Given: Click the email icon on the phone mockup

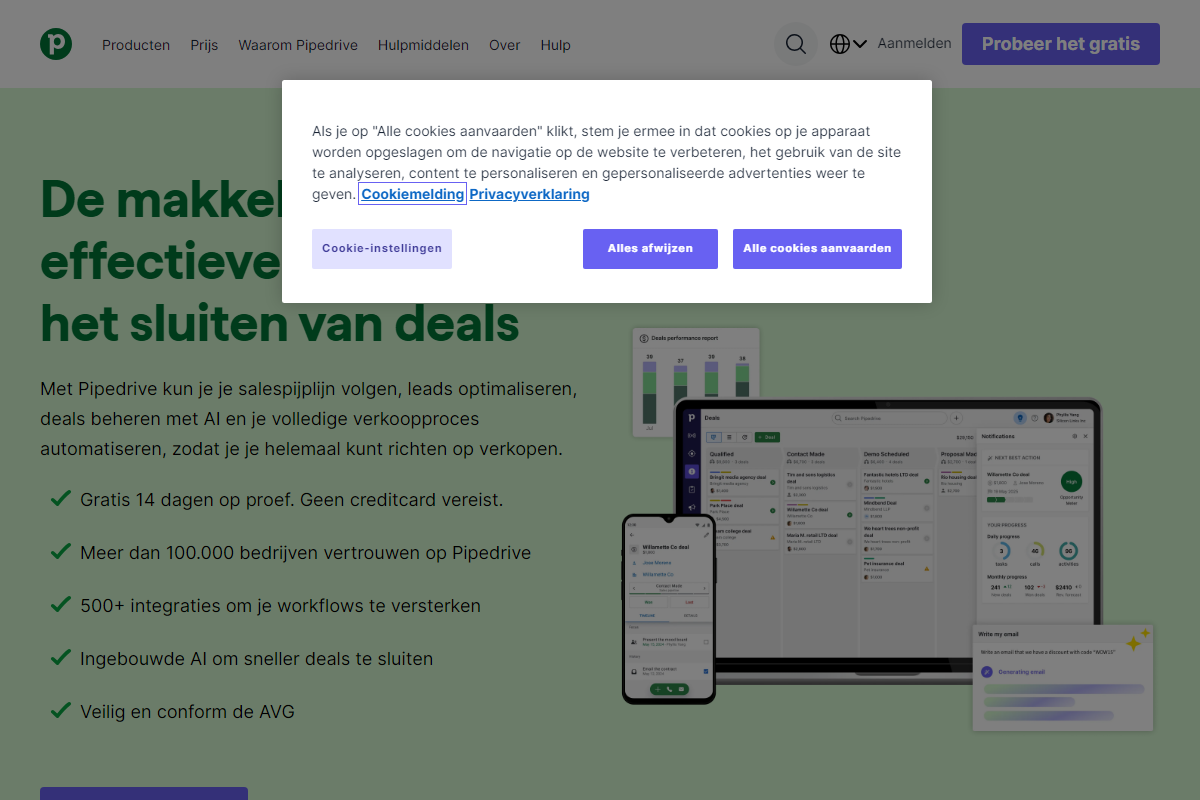Looking at the screenshot, I should click(x=681, y=689).
